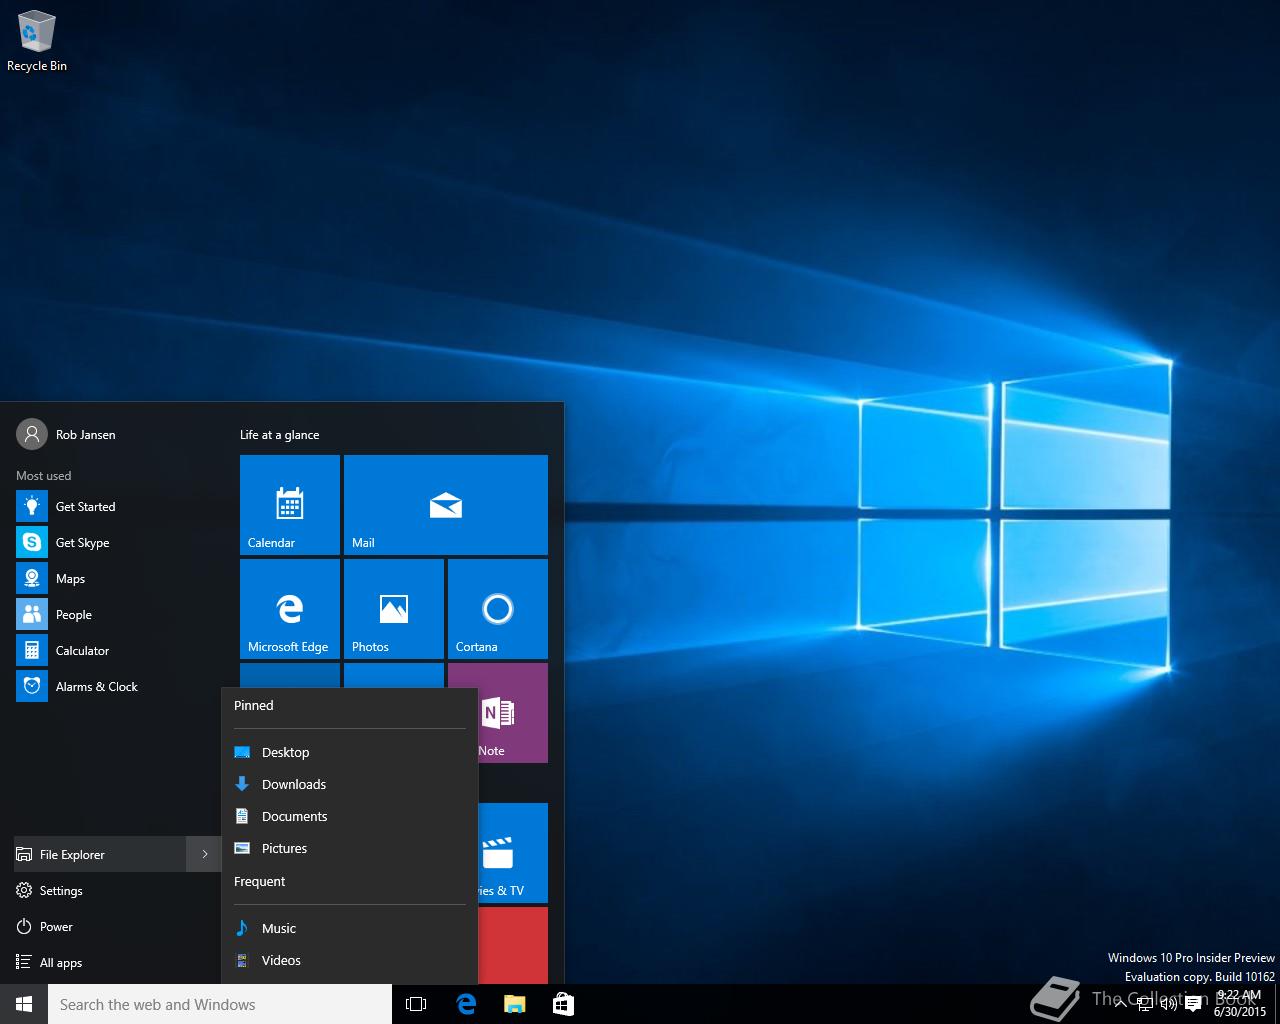Open Task View on the taskbar
1280x1024 pixels.
pos(416,1004)
